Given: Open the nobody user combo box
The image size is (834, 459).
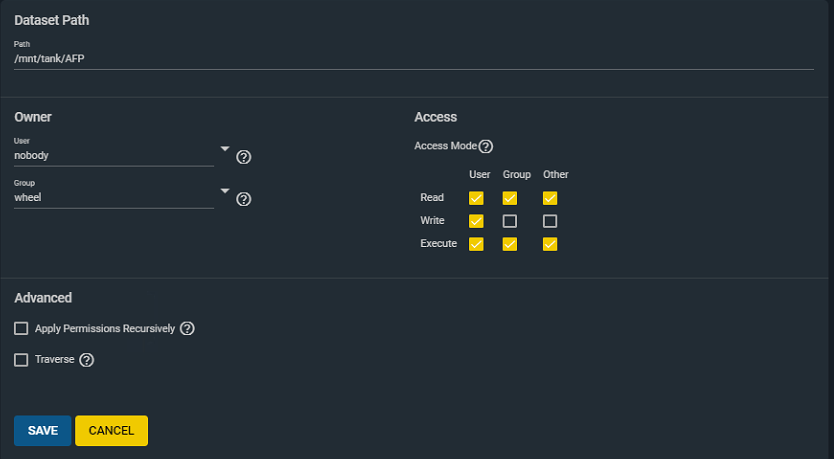Looking at the screenshot, I should (114, 155).
